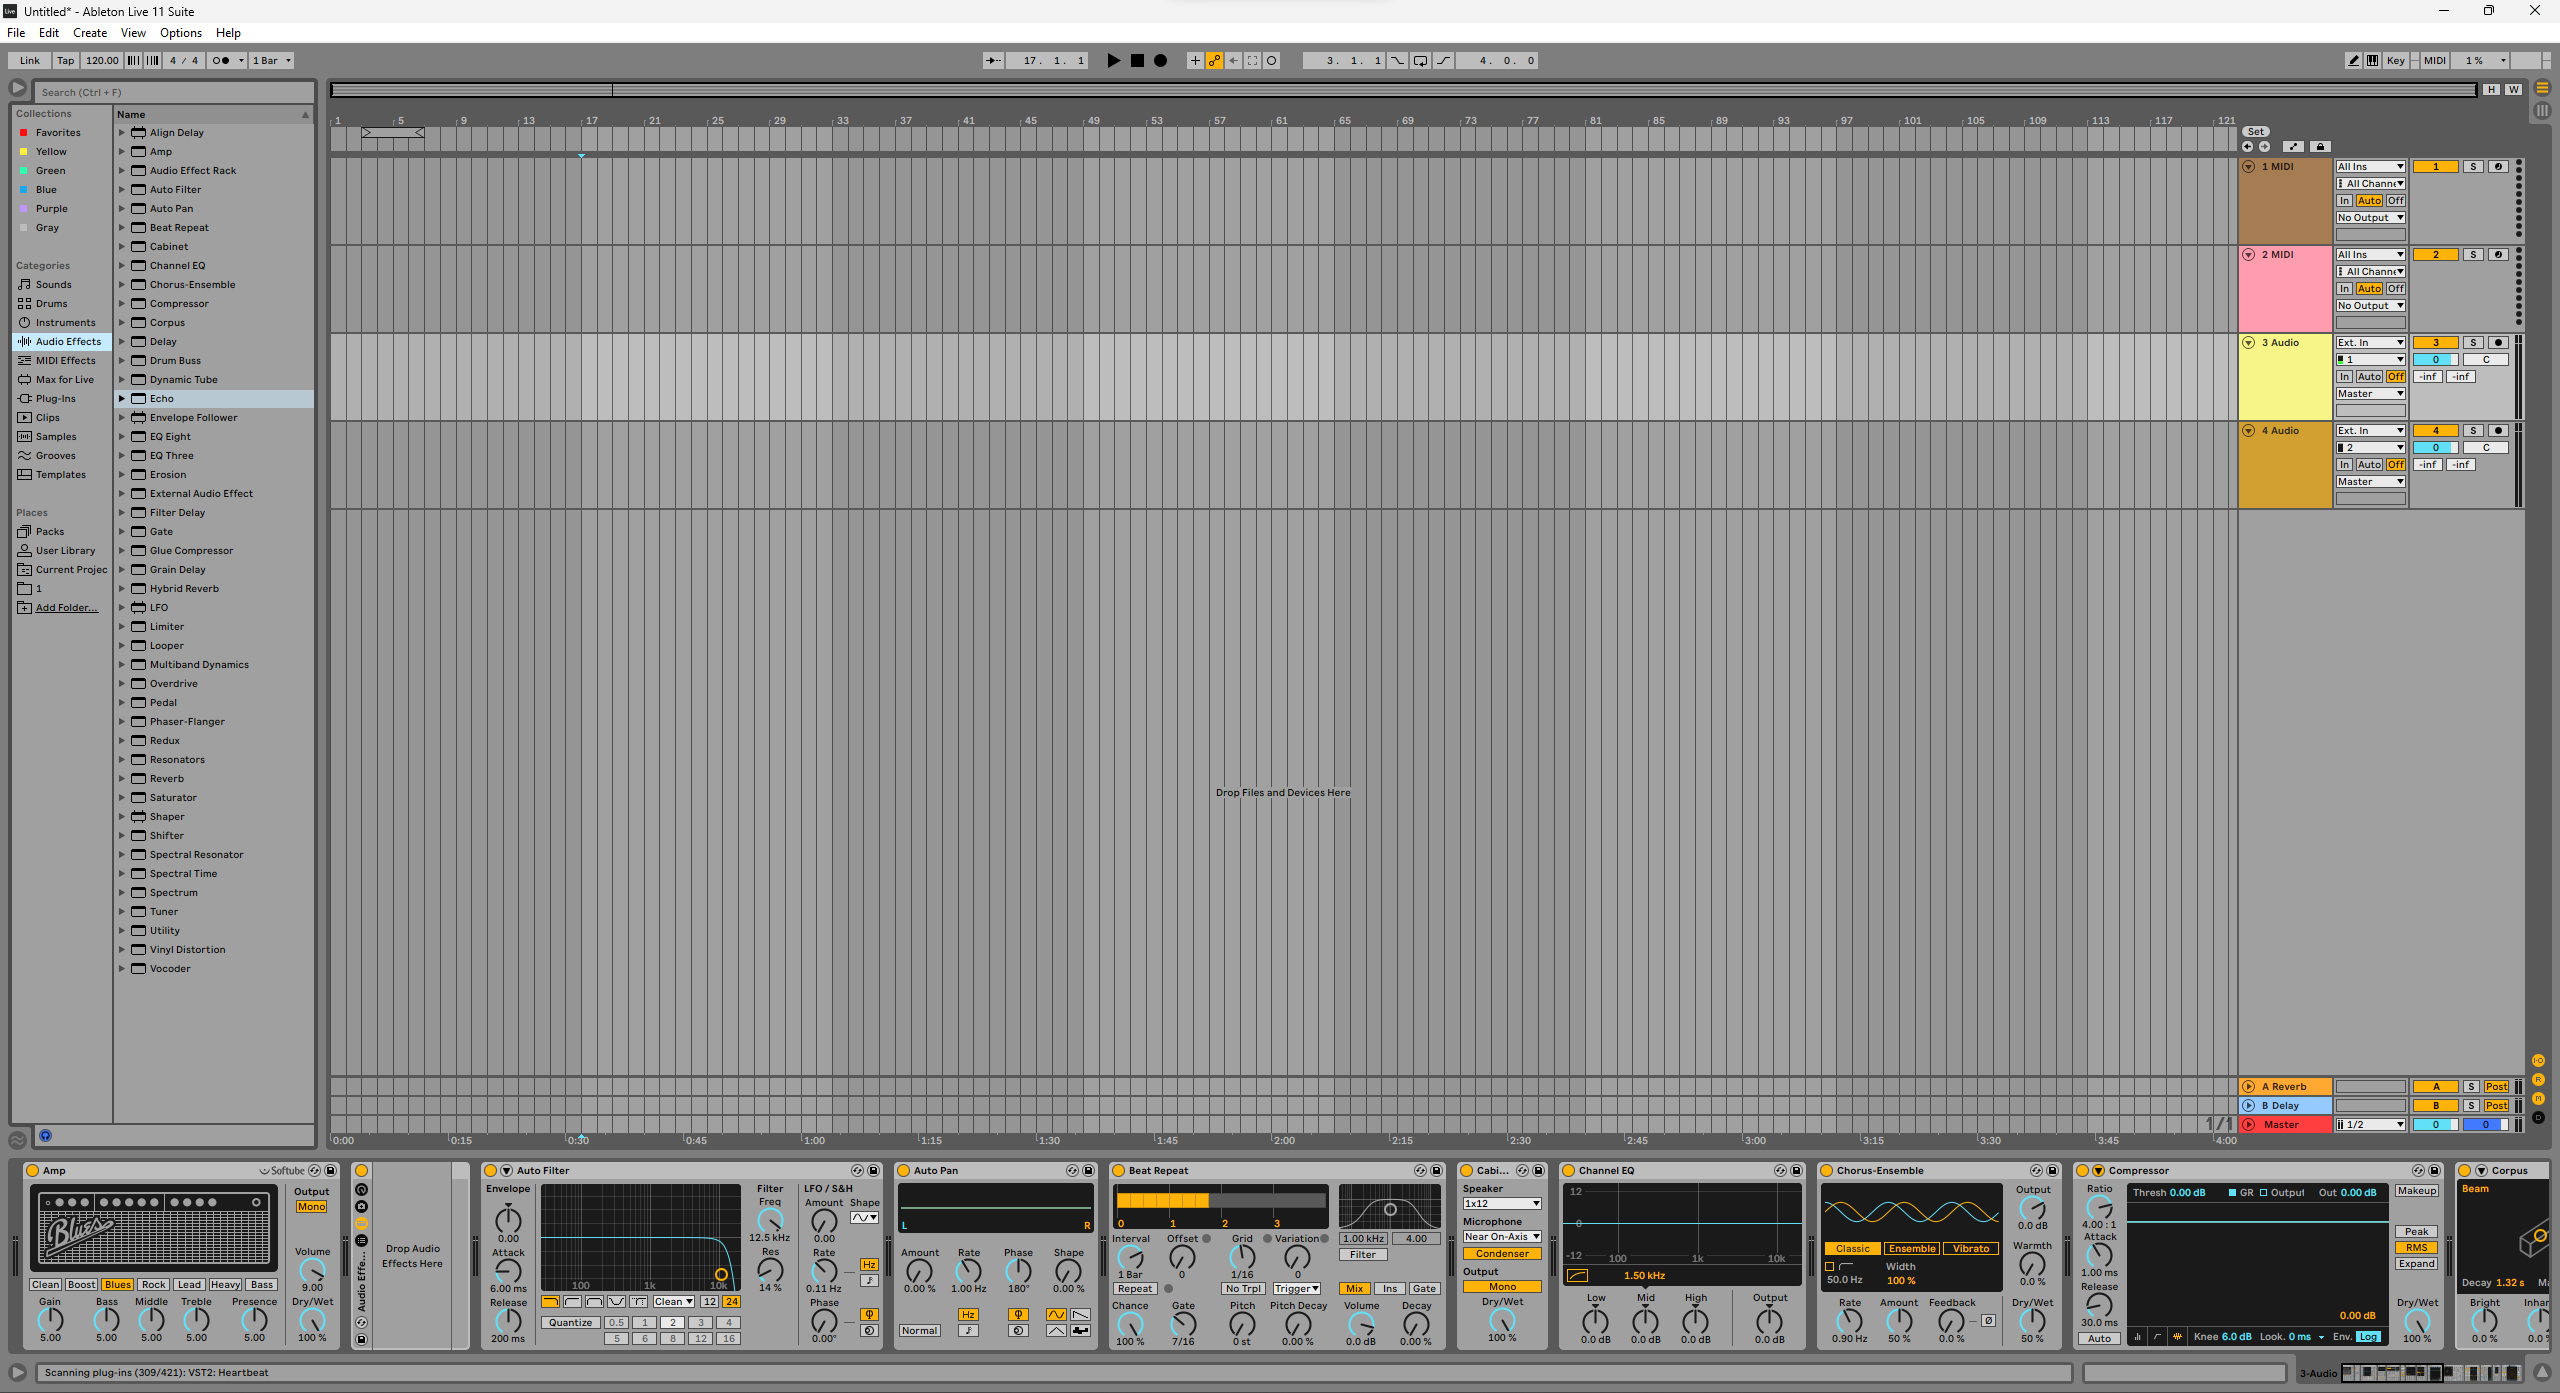This screenshot has height=1393, width=2560.
Task: Toggle the Beat Repeat device activator
Action: click(1118, 1170)
